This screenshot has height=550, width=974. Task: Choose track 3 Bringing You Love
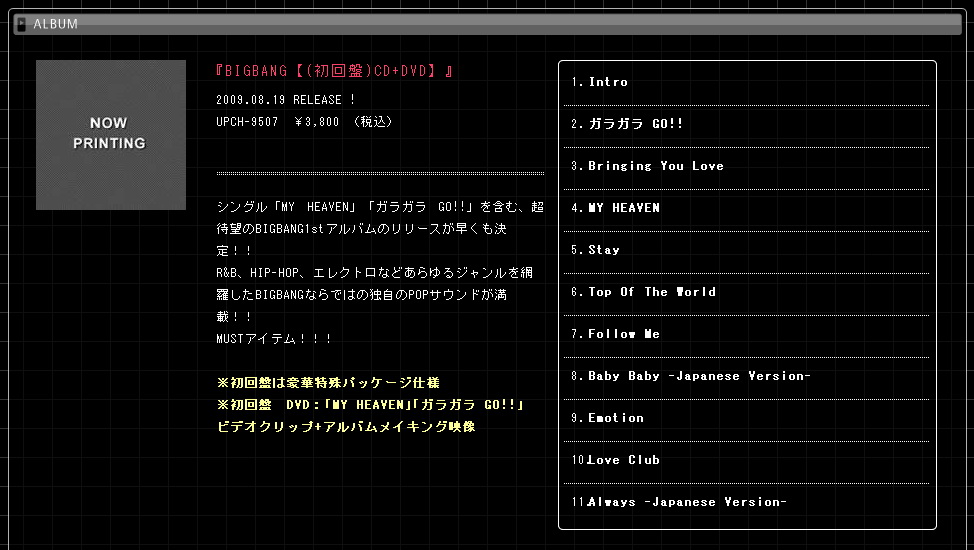click(x=647, y=166)
